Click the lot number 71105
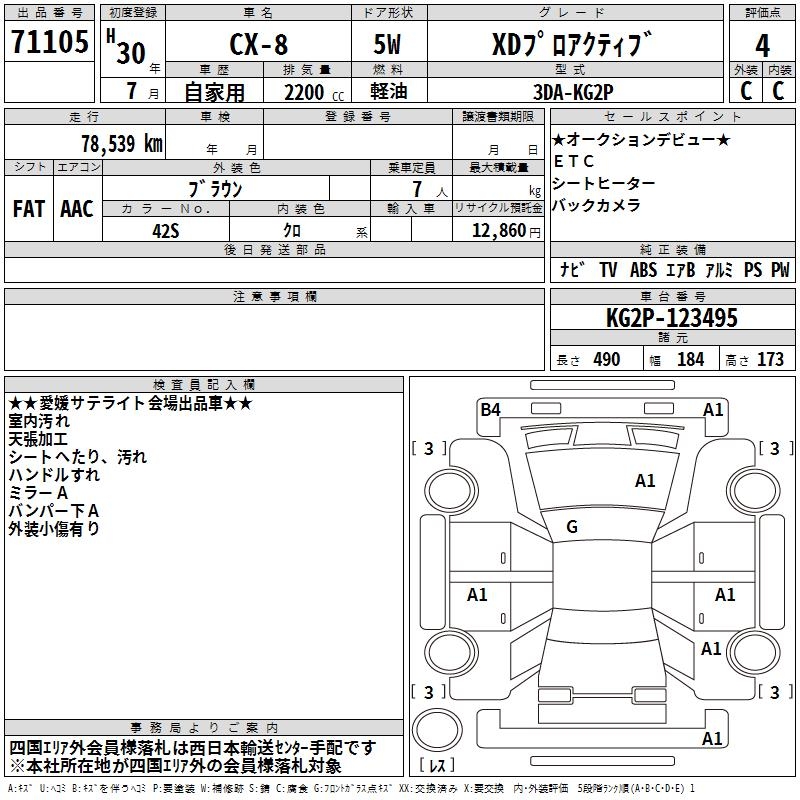800x800 pixels. [49, 41]
